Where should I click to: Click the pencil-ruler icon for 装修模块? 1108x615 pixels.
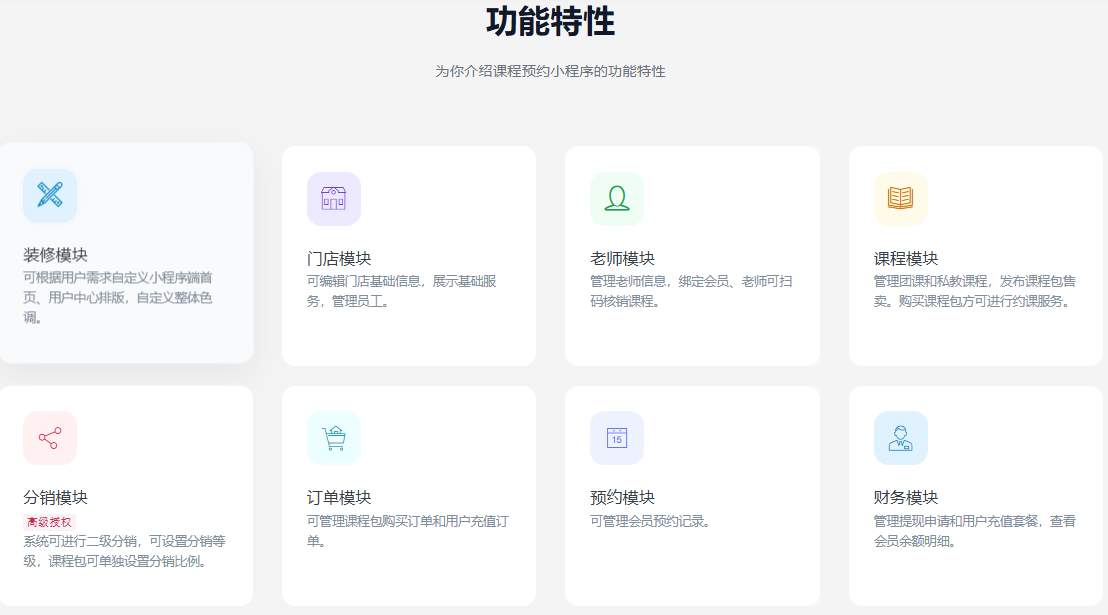[50, 195]
